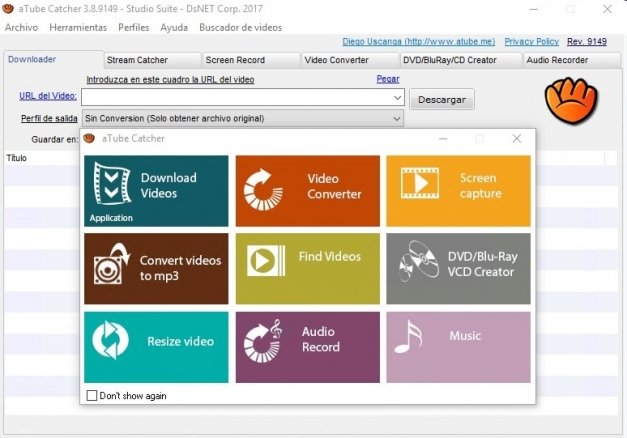Click the Descargar button
Viewport: 627px width, 438px height.
(442, 99)
